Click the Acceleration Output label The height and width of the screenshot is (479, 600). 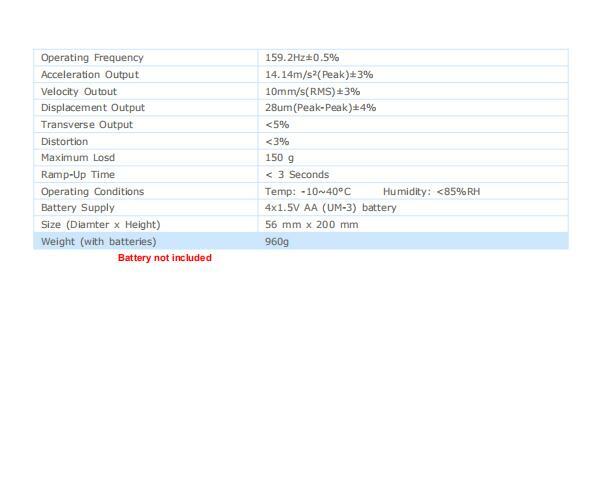click(x=90, y=75)
